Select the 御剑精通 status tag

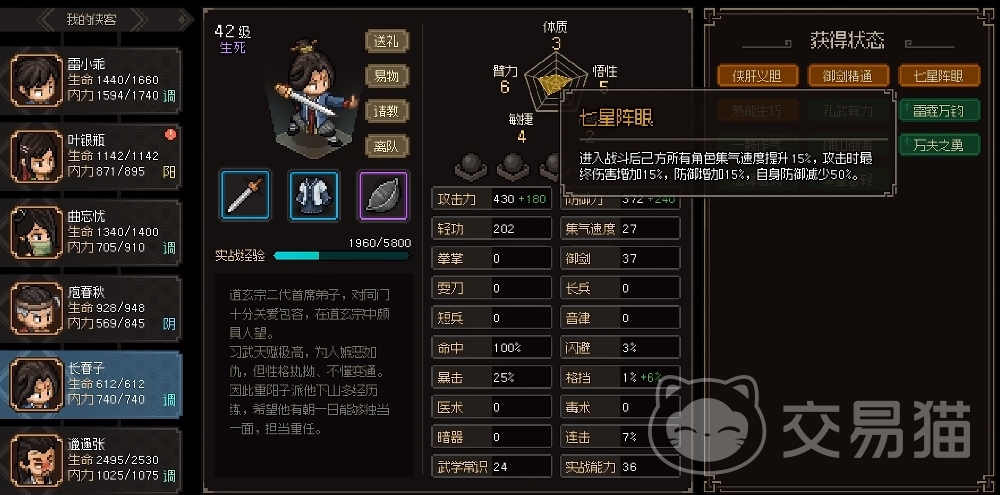848,76
